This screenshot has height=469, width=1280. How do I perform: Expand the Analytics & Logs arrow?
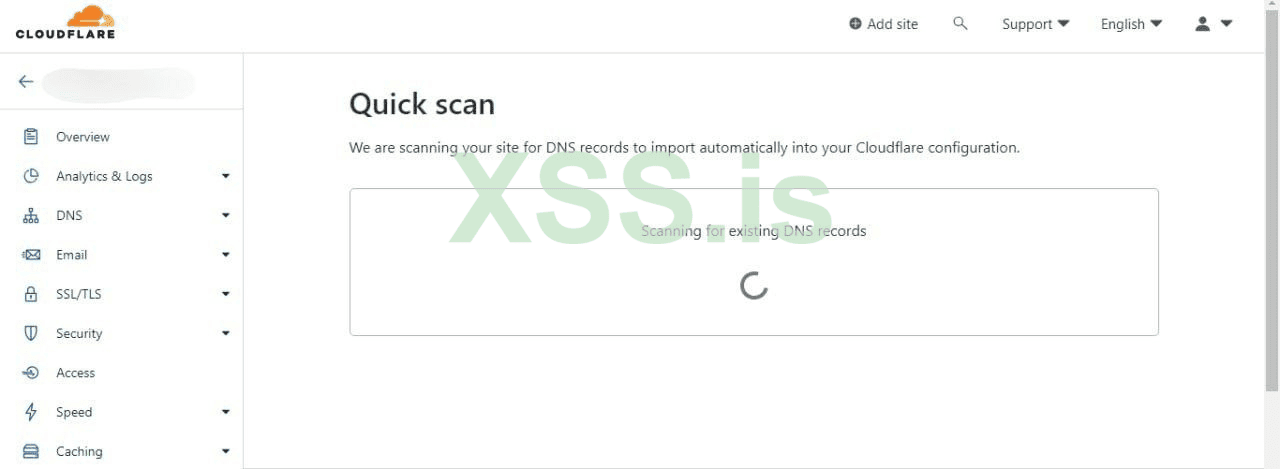tap(225, 176)
